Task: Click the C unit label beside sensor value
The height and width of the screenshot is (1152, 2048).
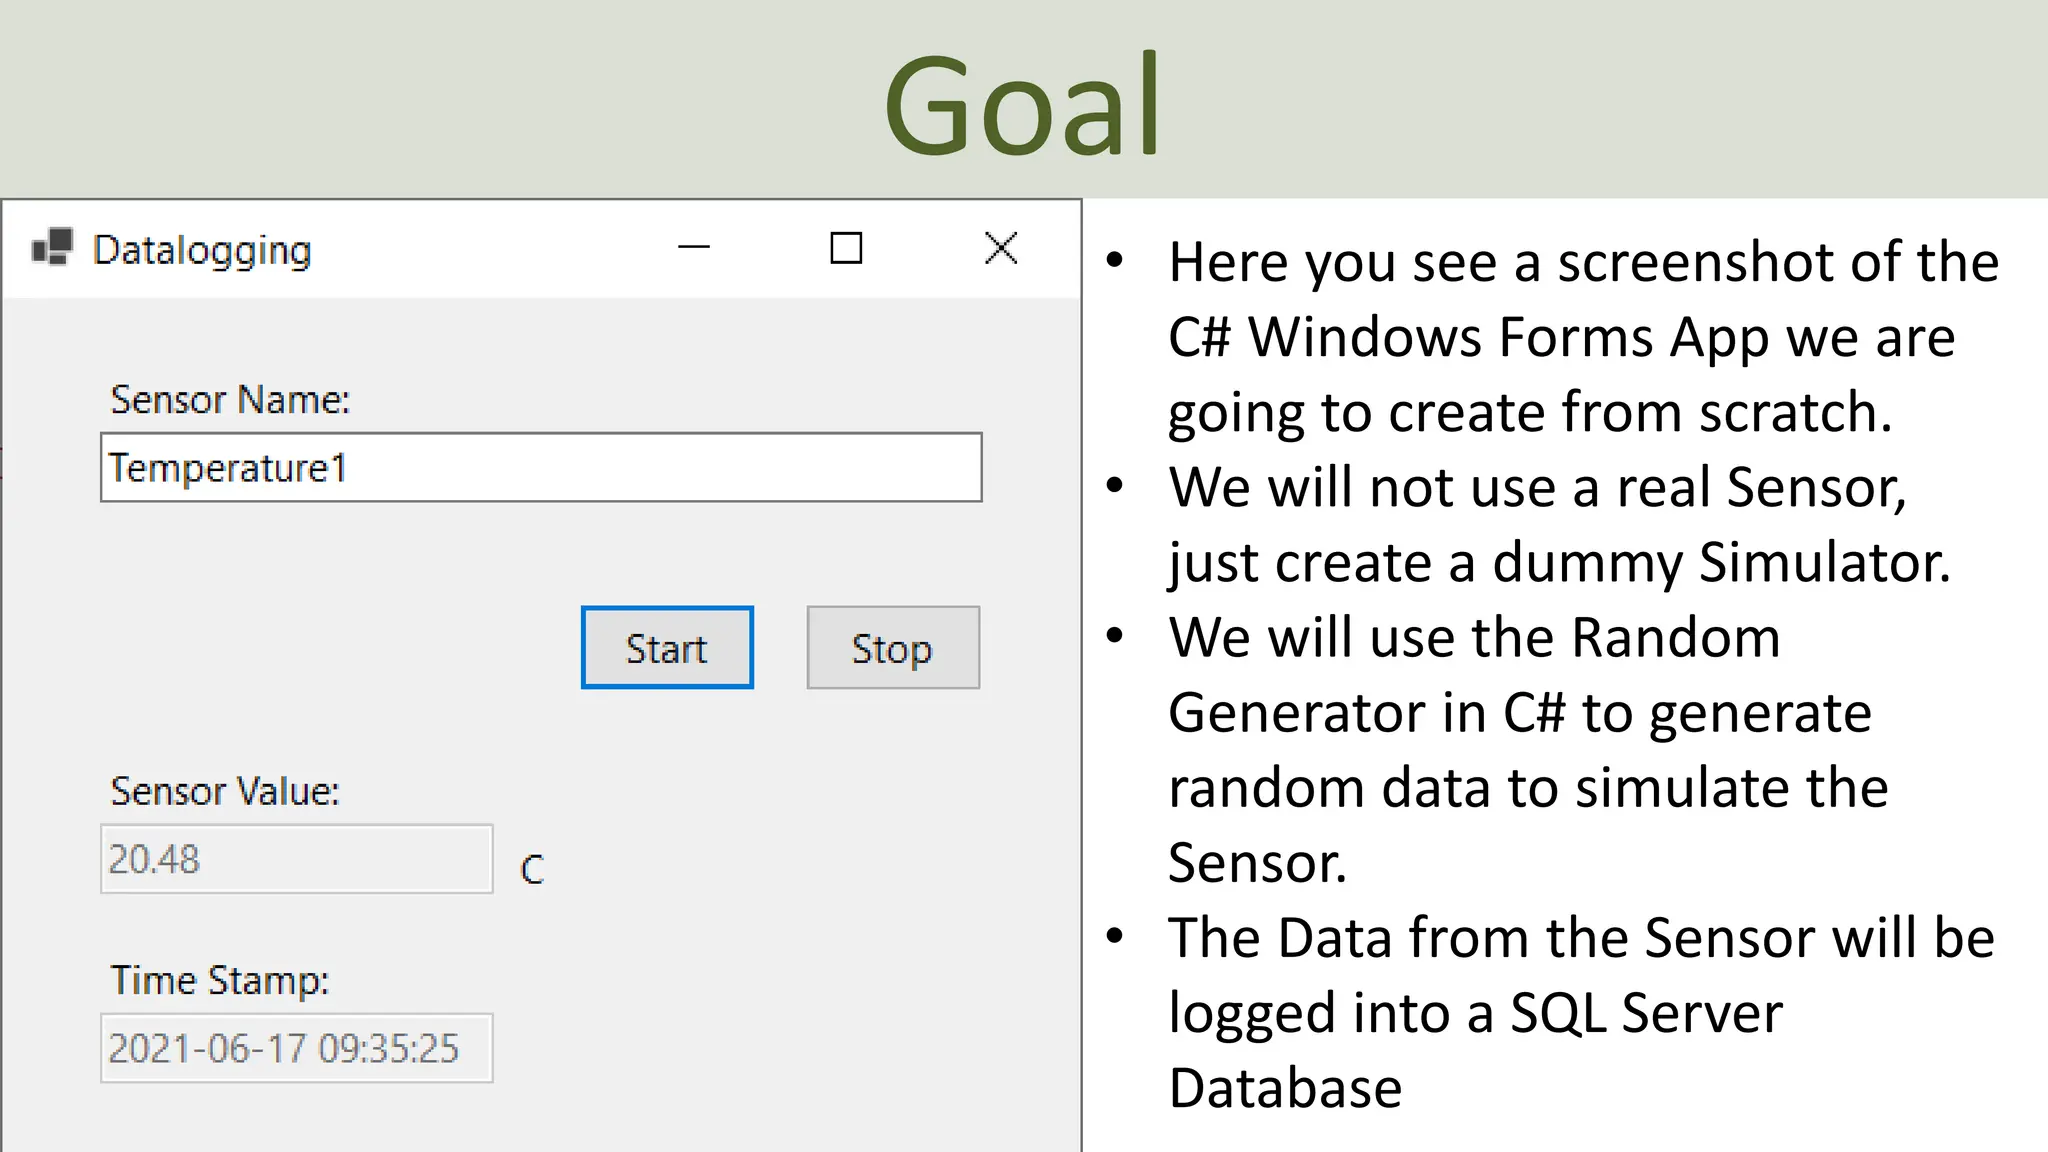Action: [532, 870]
